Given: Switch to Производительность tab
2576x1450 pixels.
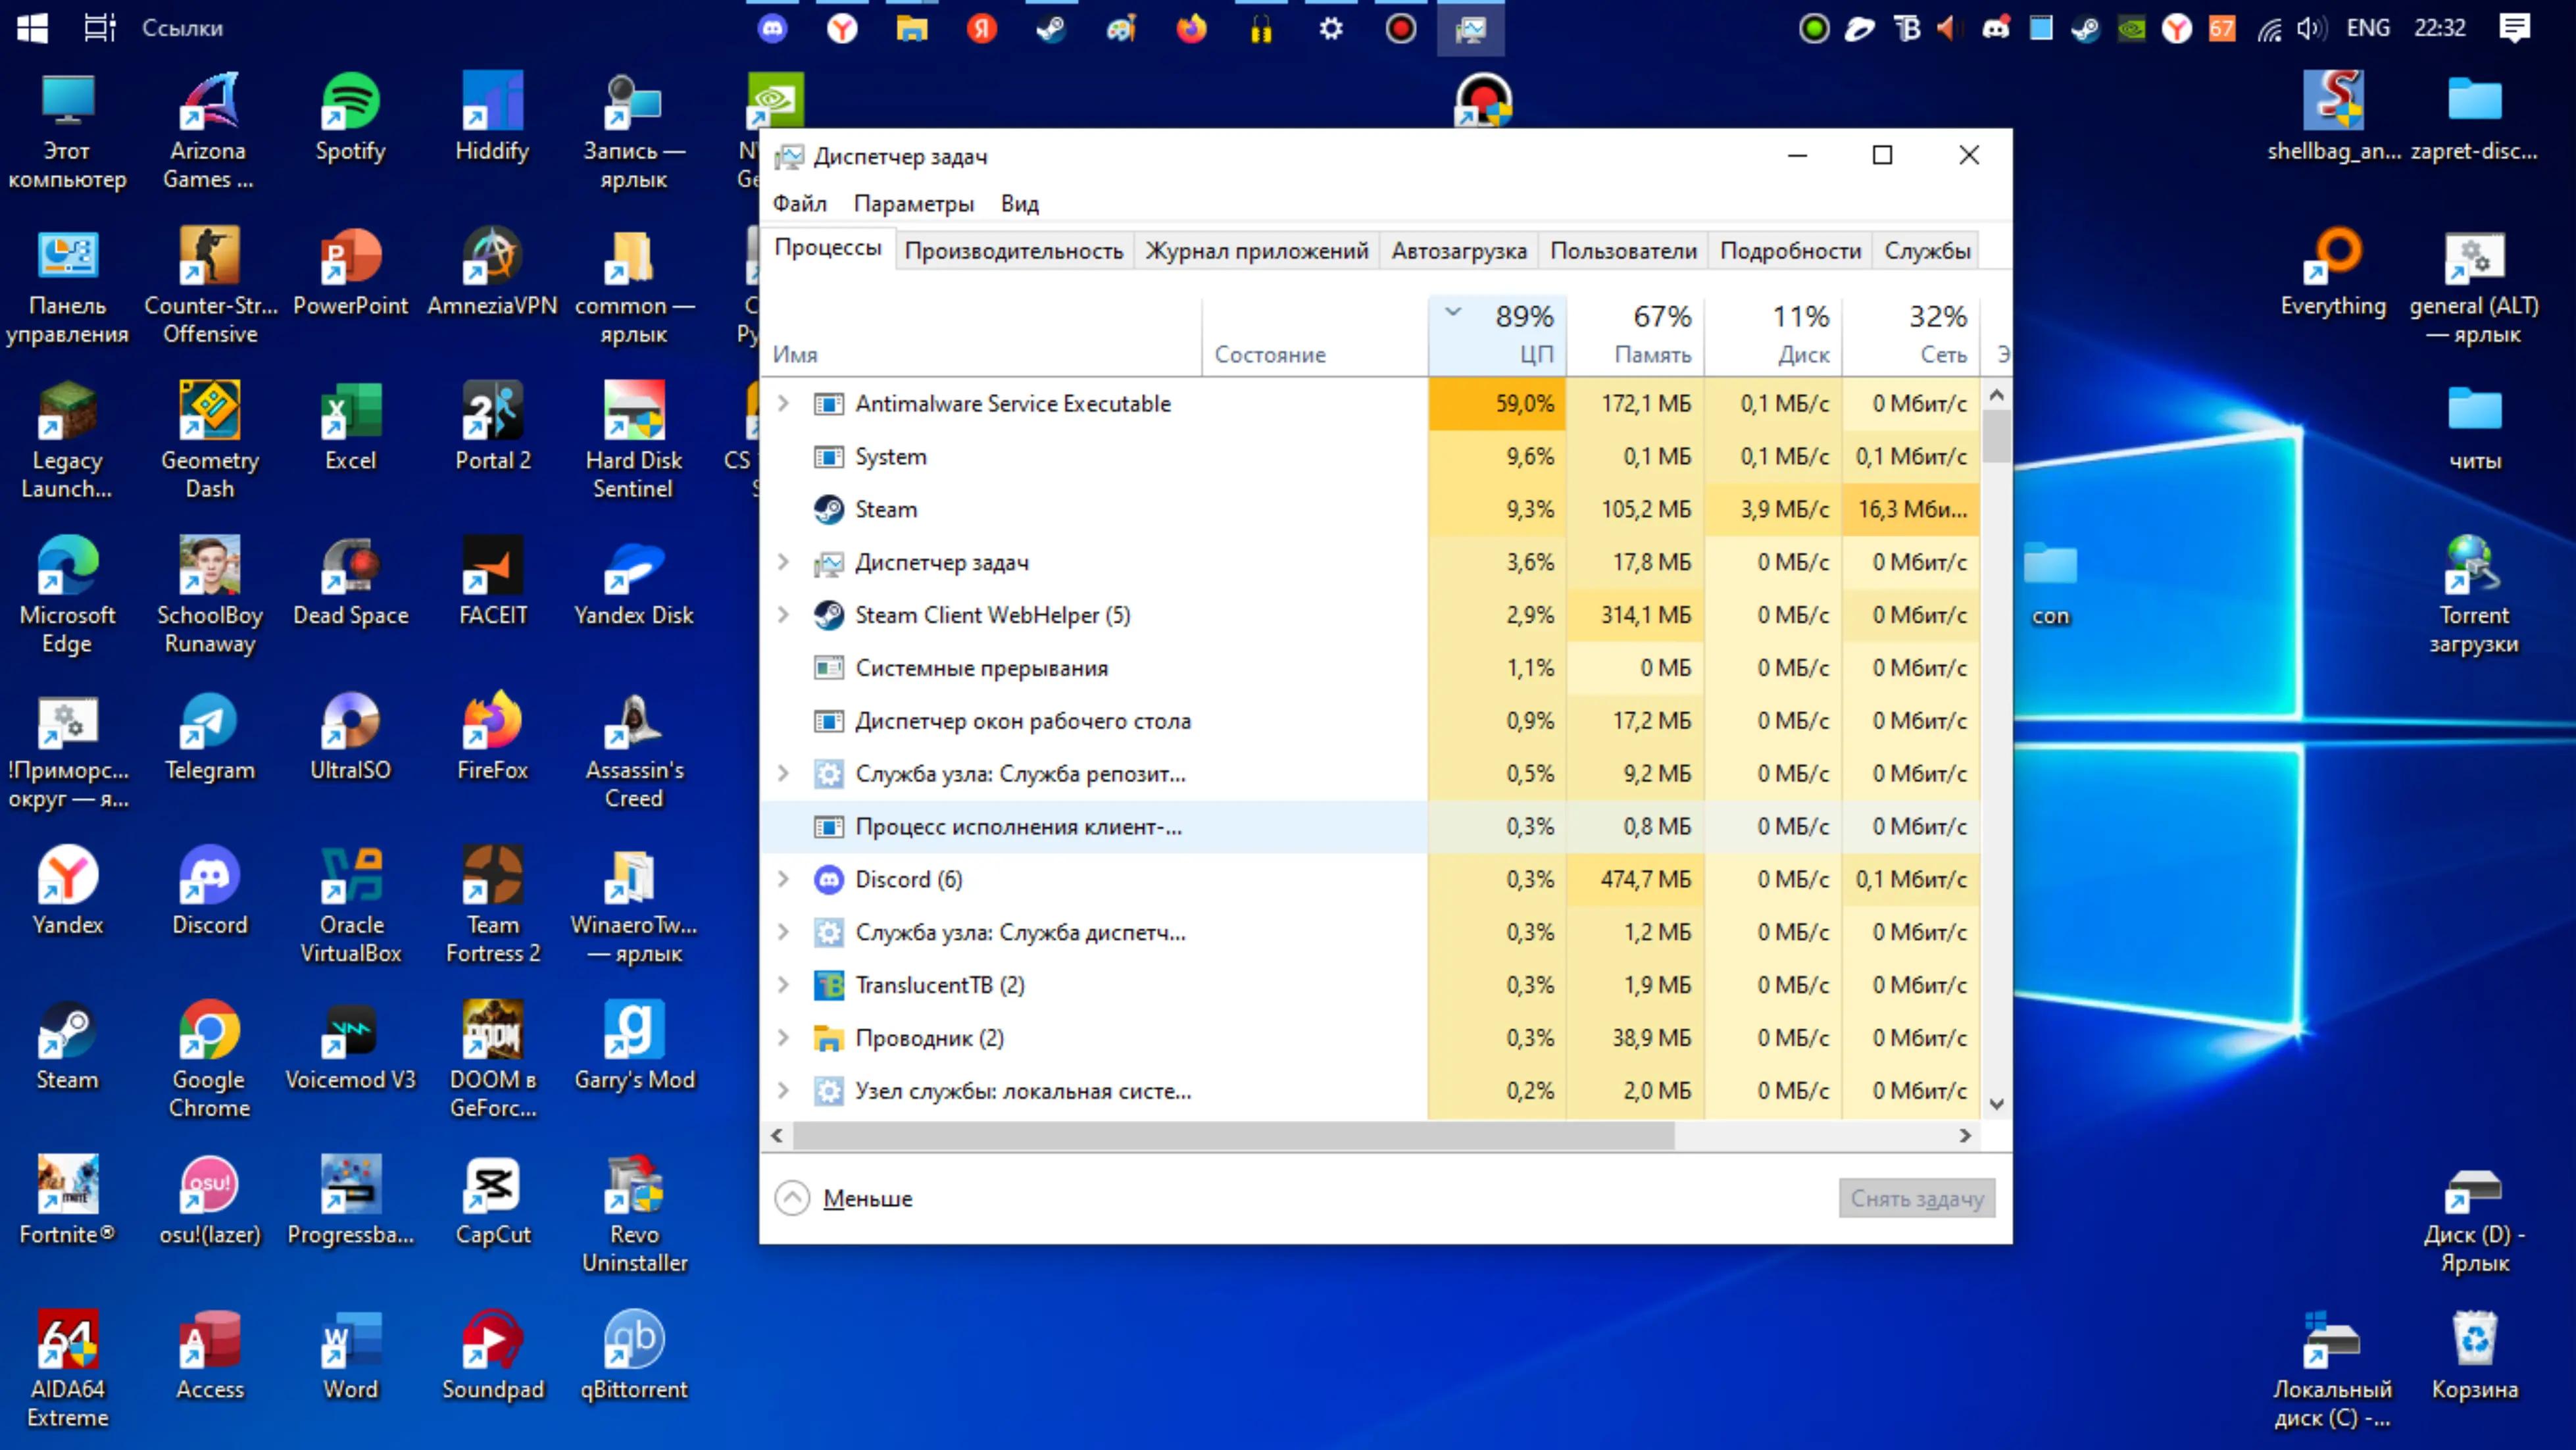Looking at the screenshot, I should coord(1013,250).
